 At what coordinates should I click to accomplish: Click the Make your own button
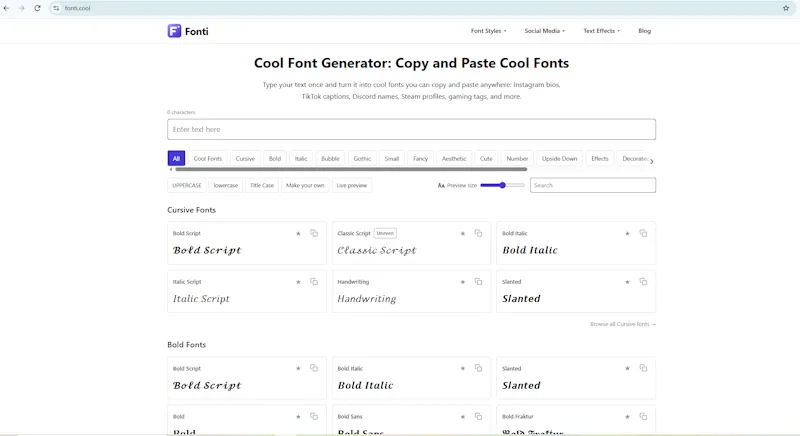tap(305, 185)
